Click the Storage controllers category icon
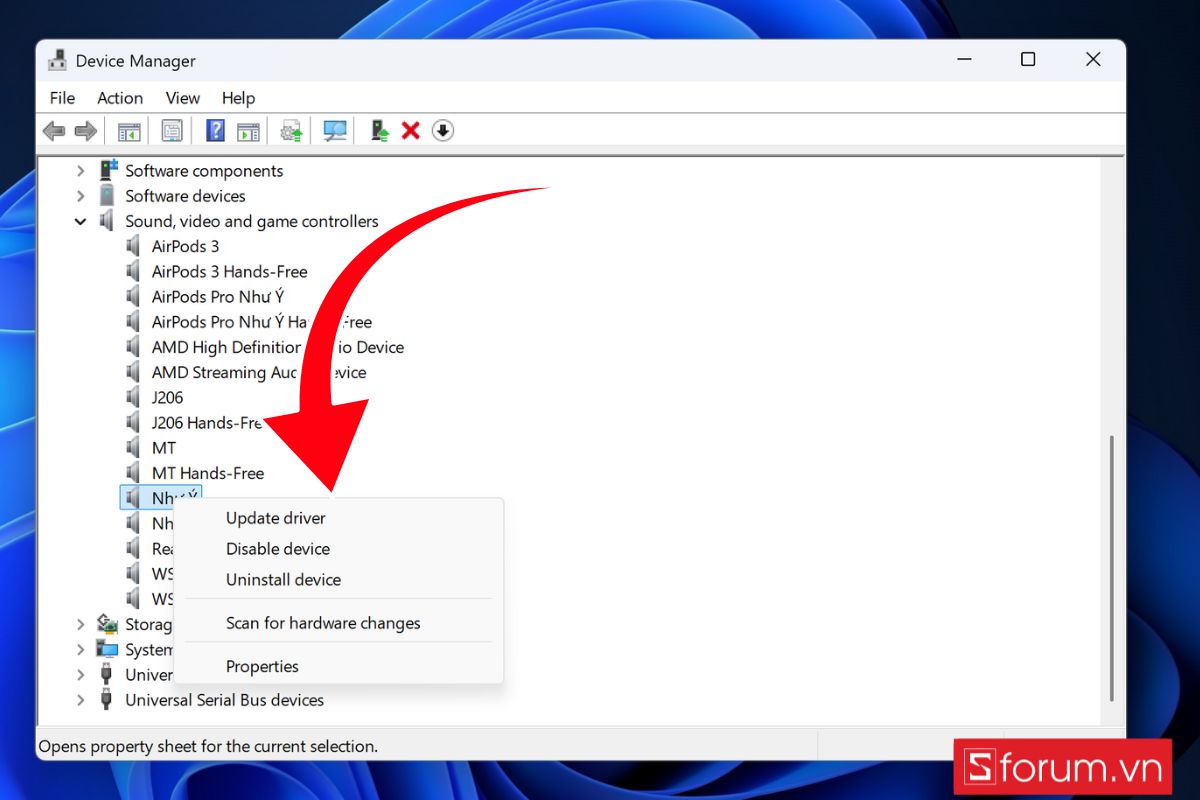Viewport: 1200px width, 800px height. click(x=108, y=624)
